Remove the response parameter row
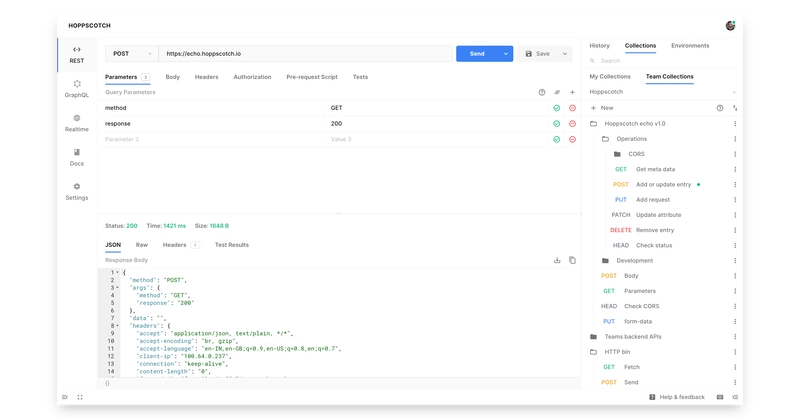The image size is (800, 419). (572, 124)
